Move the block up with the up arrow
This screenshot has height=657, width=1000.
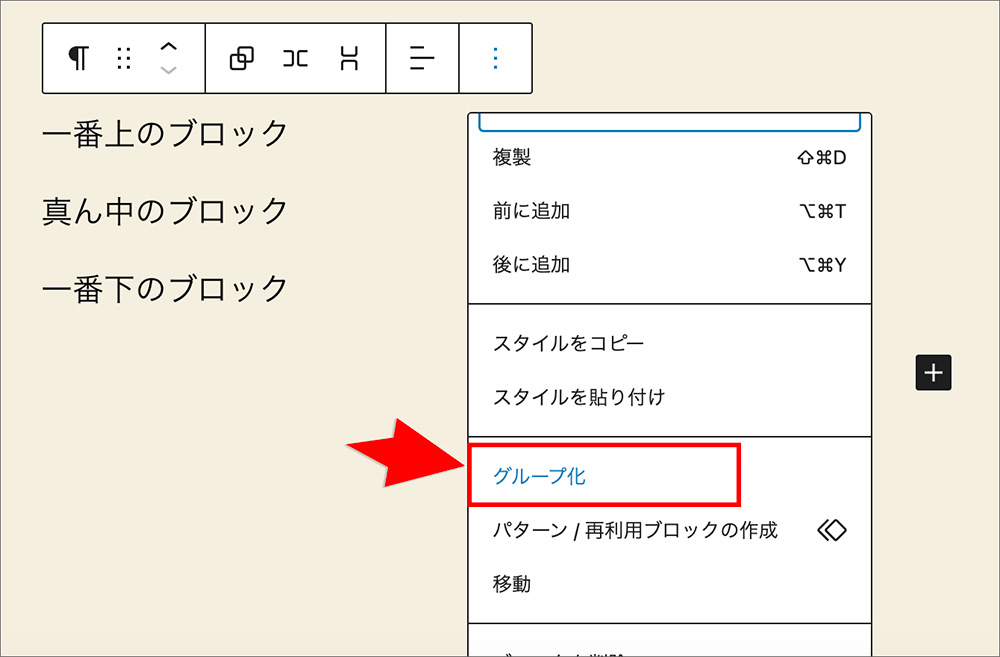[169, 47]
